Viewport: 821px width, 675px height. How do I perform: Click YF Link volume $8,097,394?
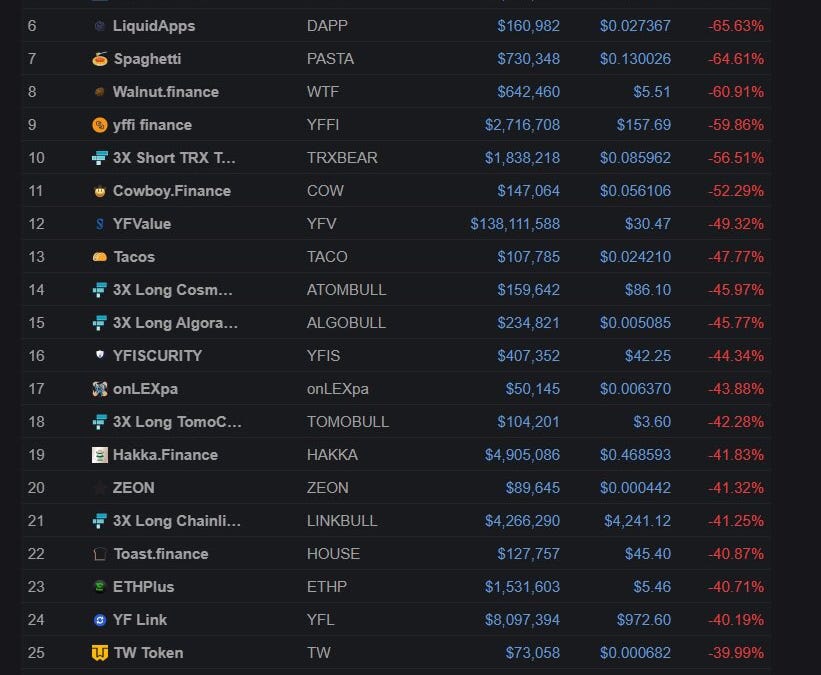click(x=522, y=619)
